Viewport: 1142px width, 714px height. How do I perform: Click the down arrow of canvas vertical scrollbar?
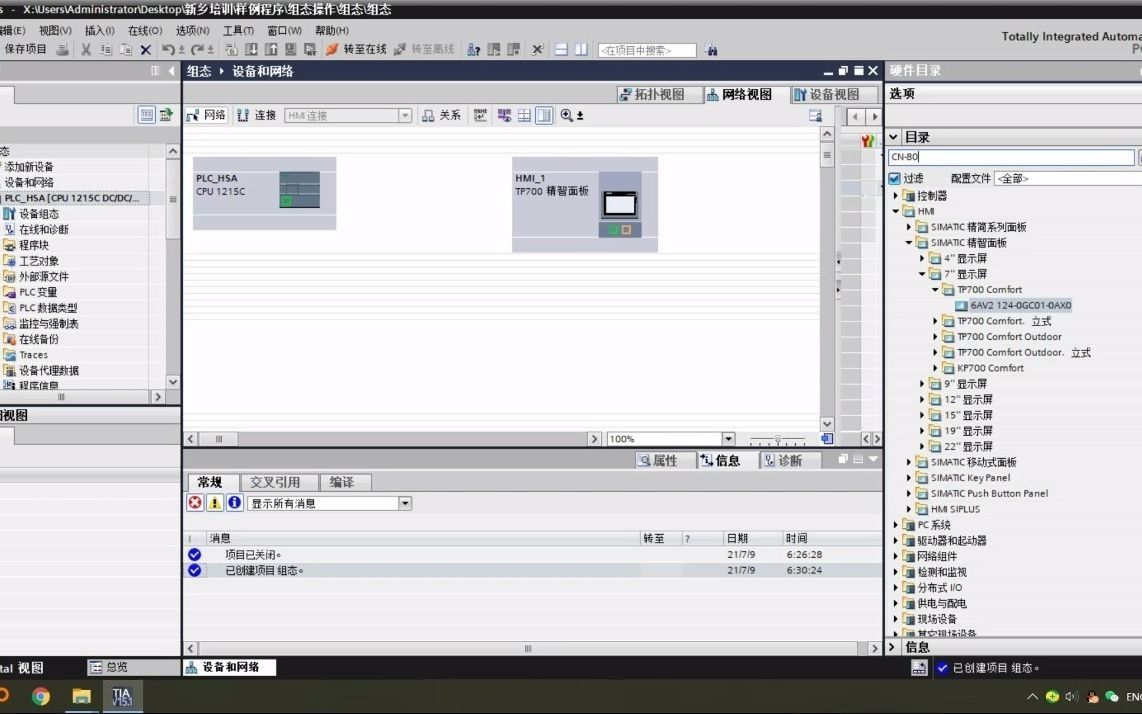tap(827, 423)
